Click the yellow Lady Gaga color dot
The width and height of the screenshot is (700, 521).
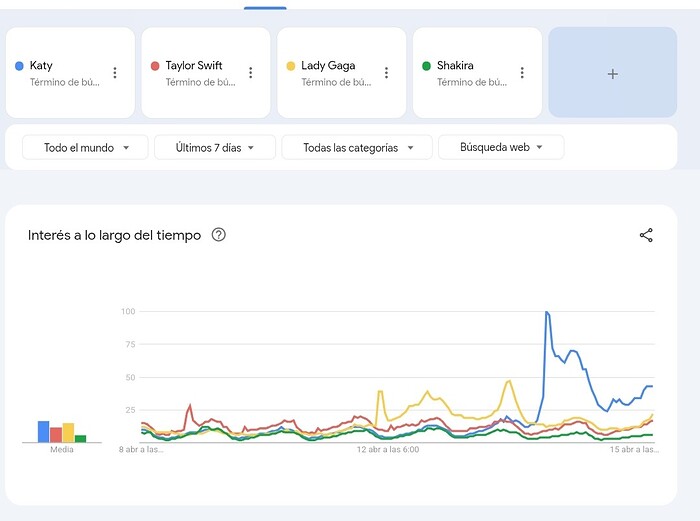coord(291,66)
